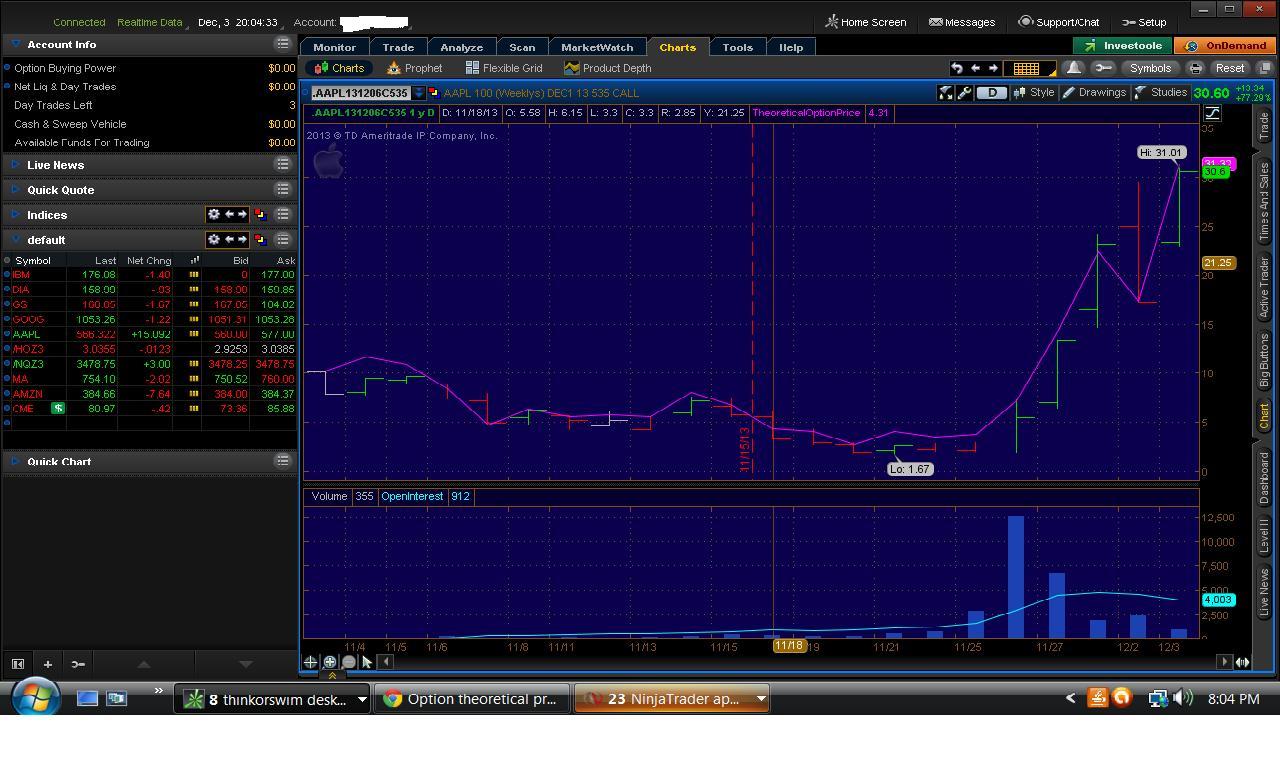Toggle the D timeframe button
The height and width of the screenshot is (768, 1280).
coord(991,93)
